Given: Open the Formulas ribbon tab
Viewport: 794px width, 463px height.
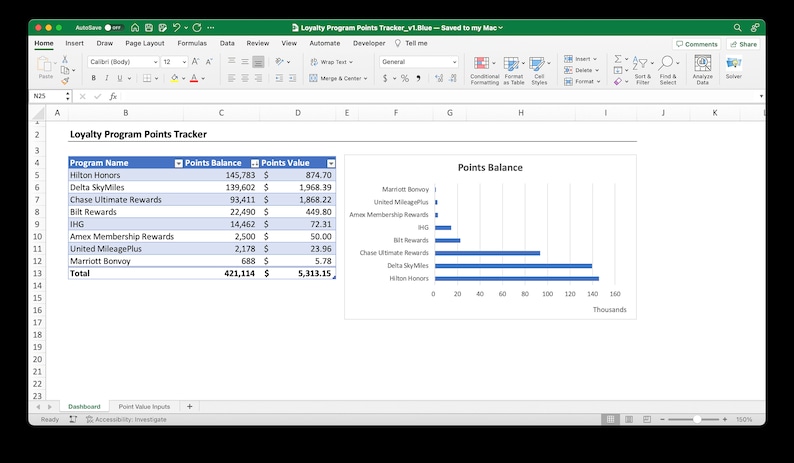Looking at the screenshot, I should (192, 43).
